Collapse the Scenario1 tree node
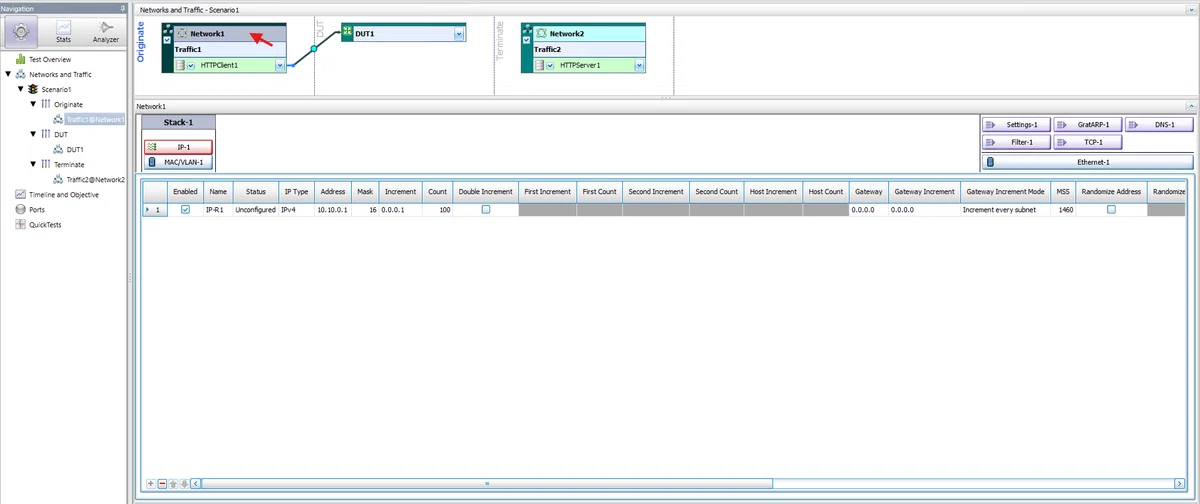The image size is (1200, 504). (x=20, y=89)
